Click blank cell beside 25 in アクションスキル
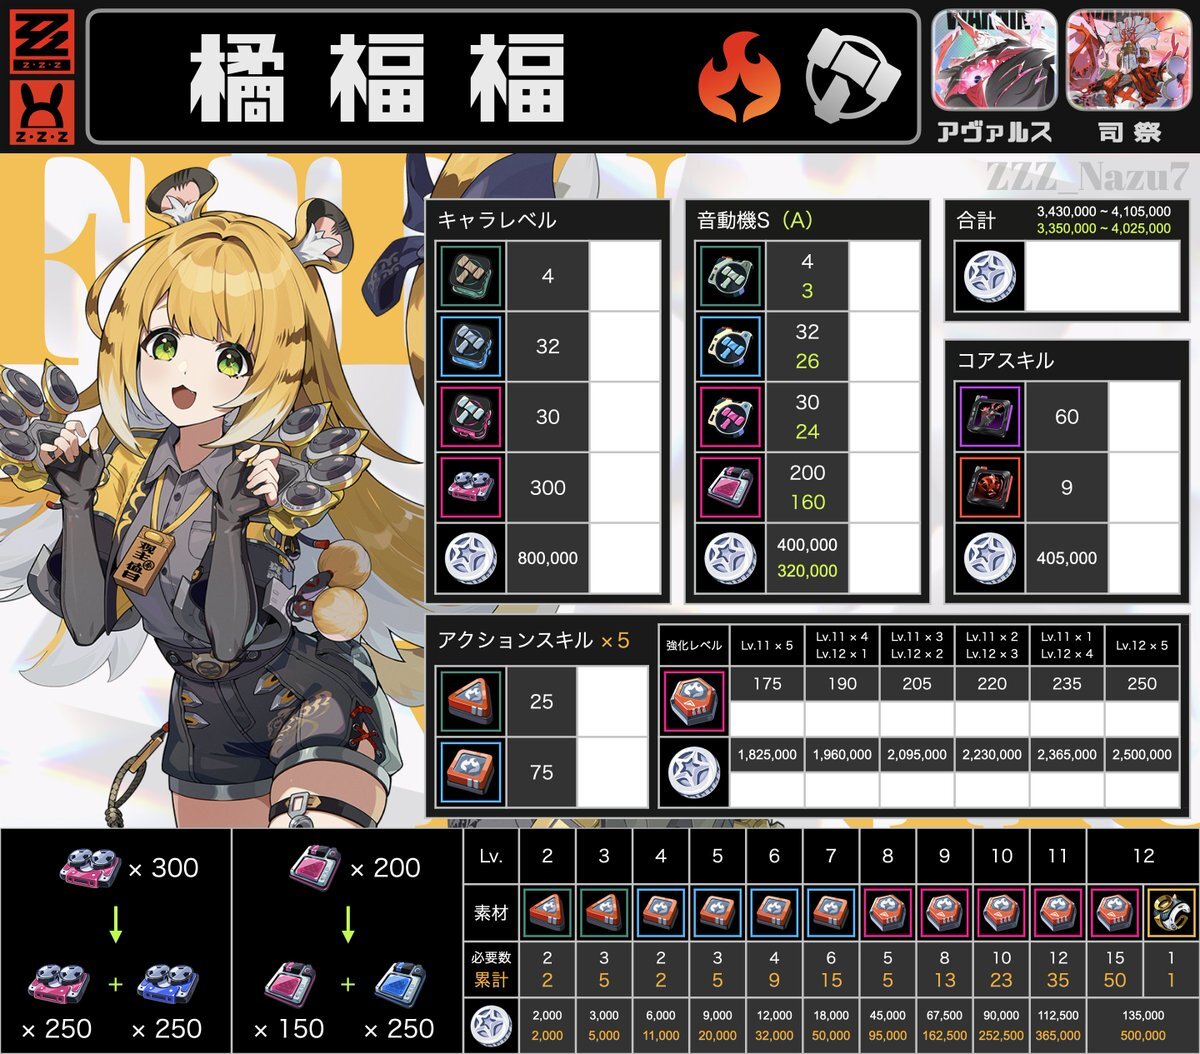Viewport: 1200px width, 1054px height. 611,701
